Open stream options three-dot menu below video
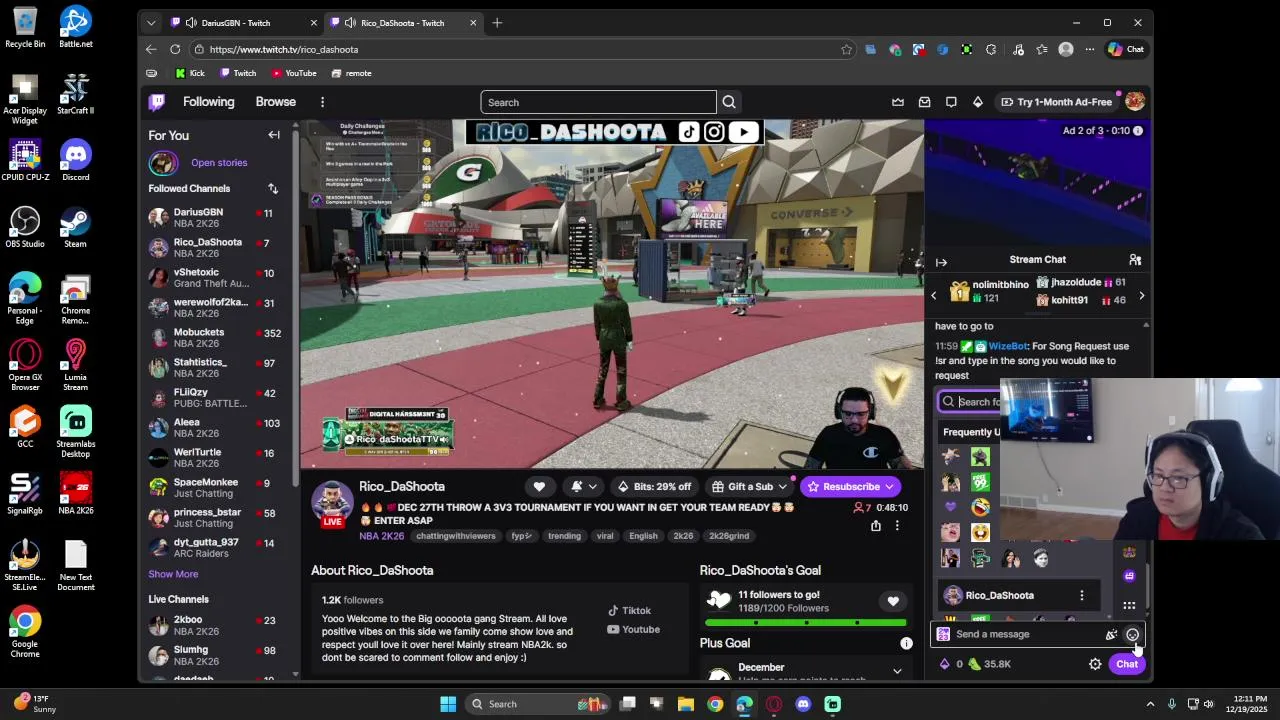The image size is (1280, 720). 897,526
